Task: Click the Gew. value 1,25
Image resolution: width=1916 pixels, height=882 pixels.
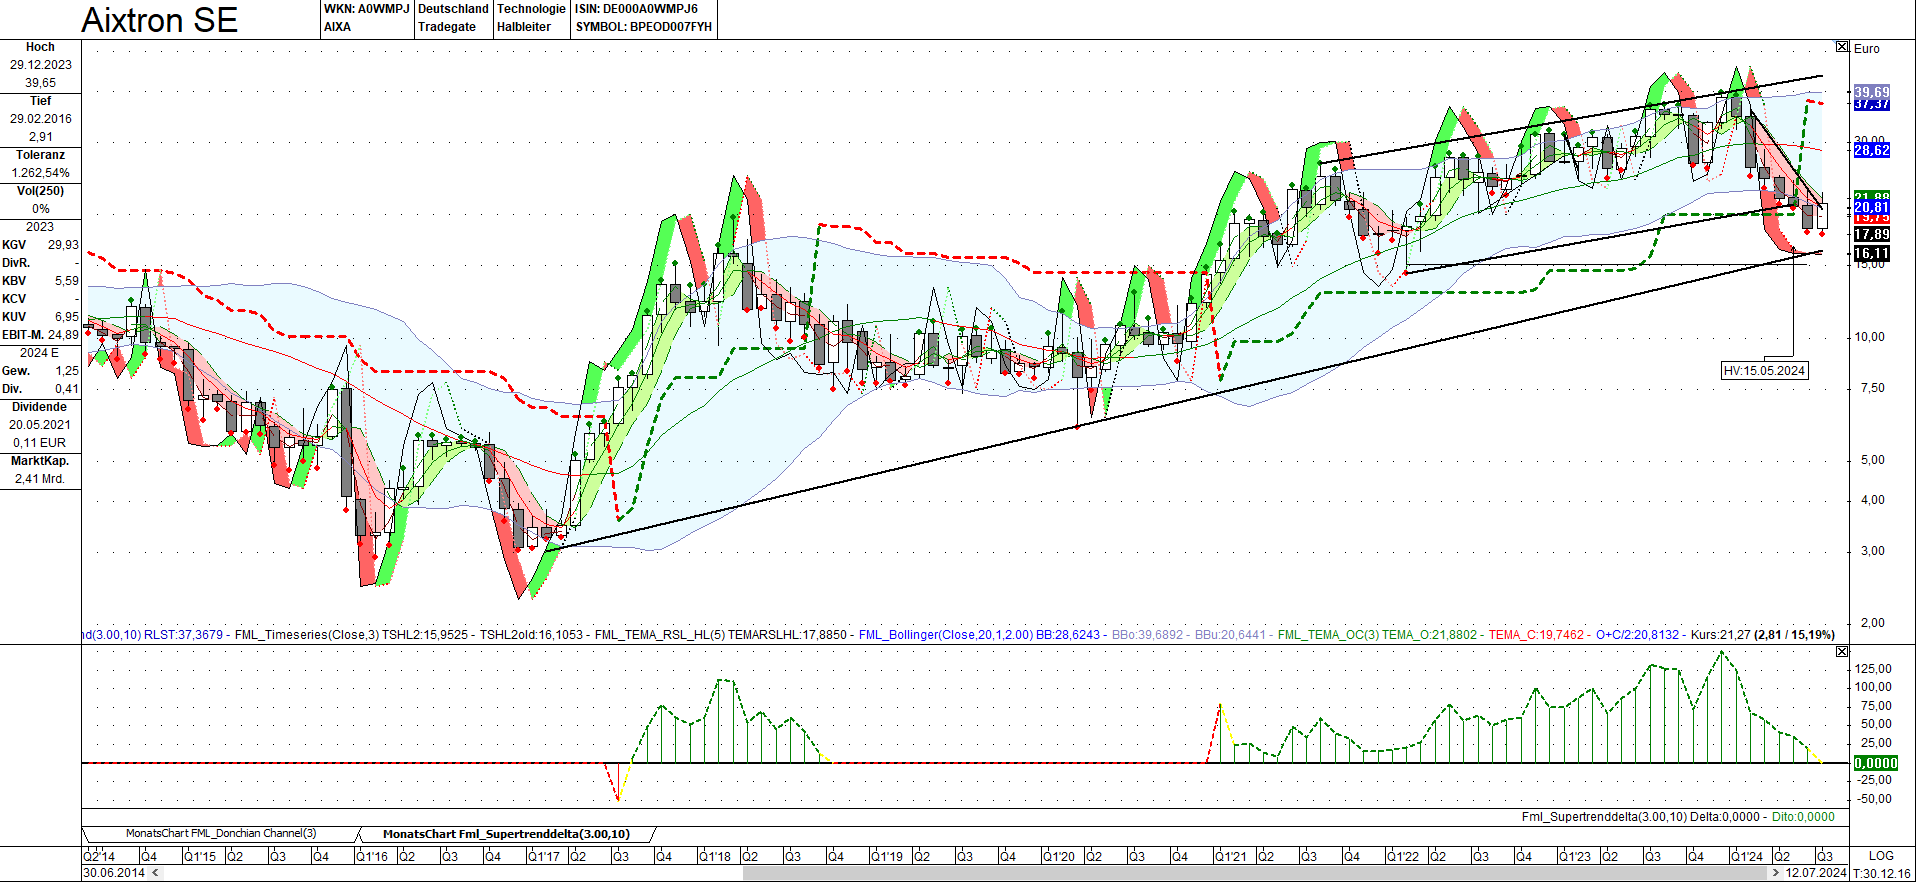Action: tap(67, 371)
